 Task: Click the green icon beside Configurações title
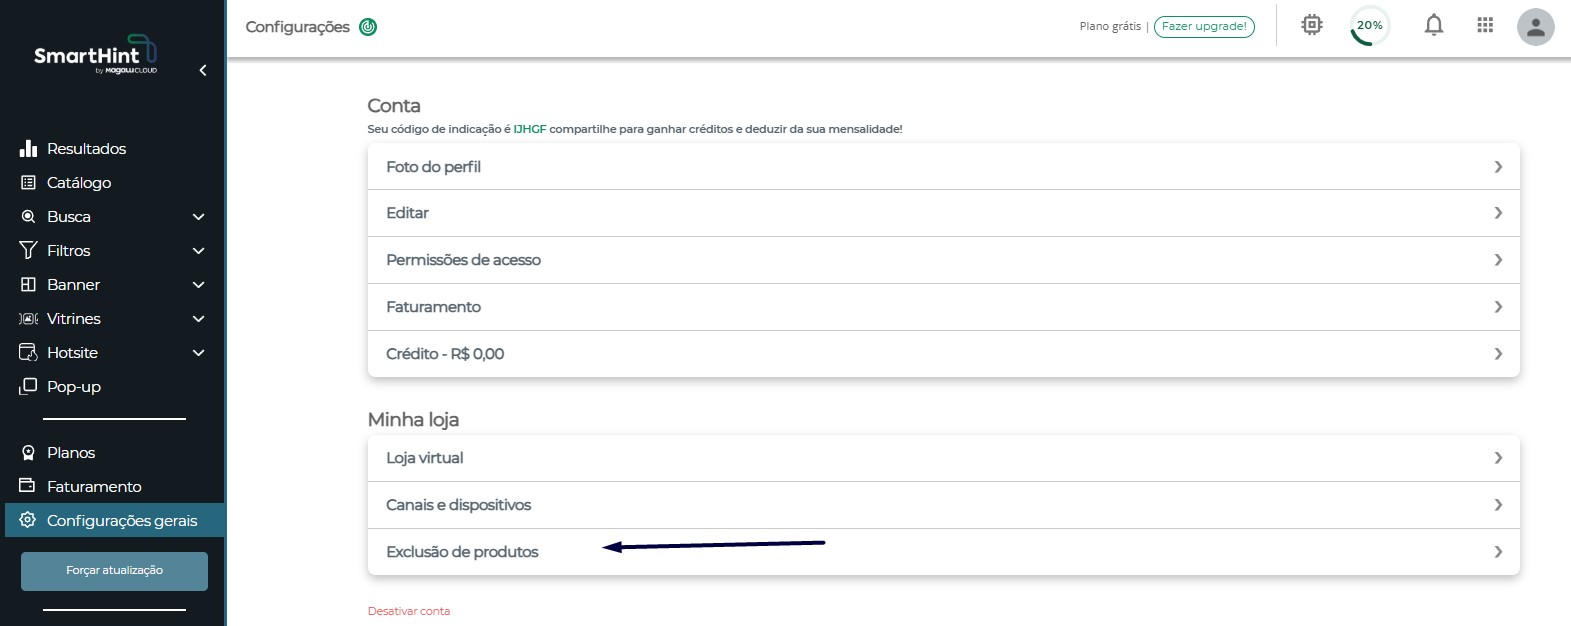(x=368, y=27)
